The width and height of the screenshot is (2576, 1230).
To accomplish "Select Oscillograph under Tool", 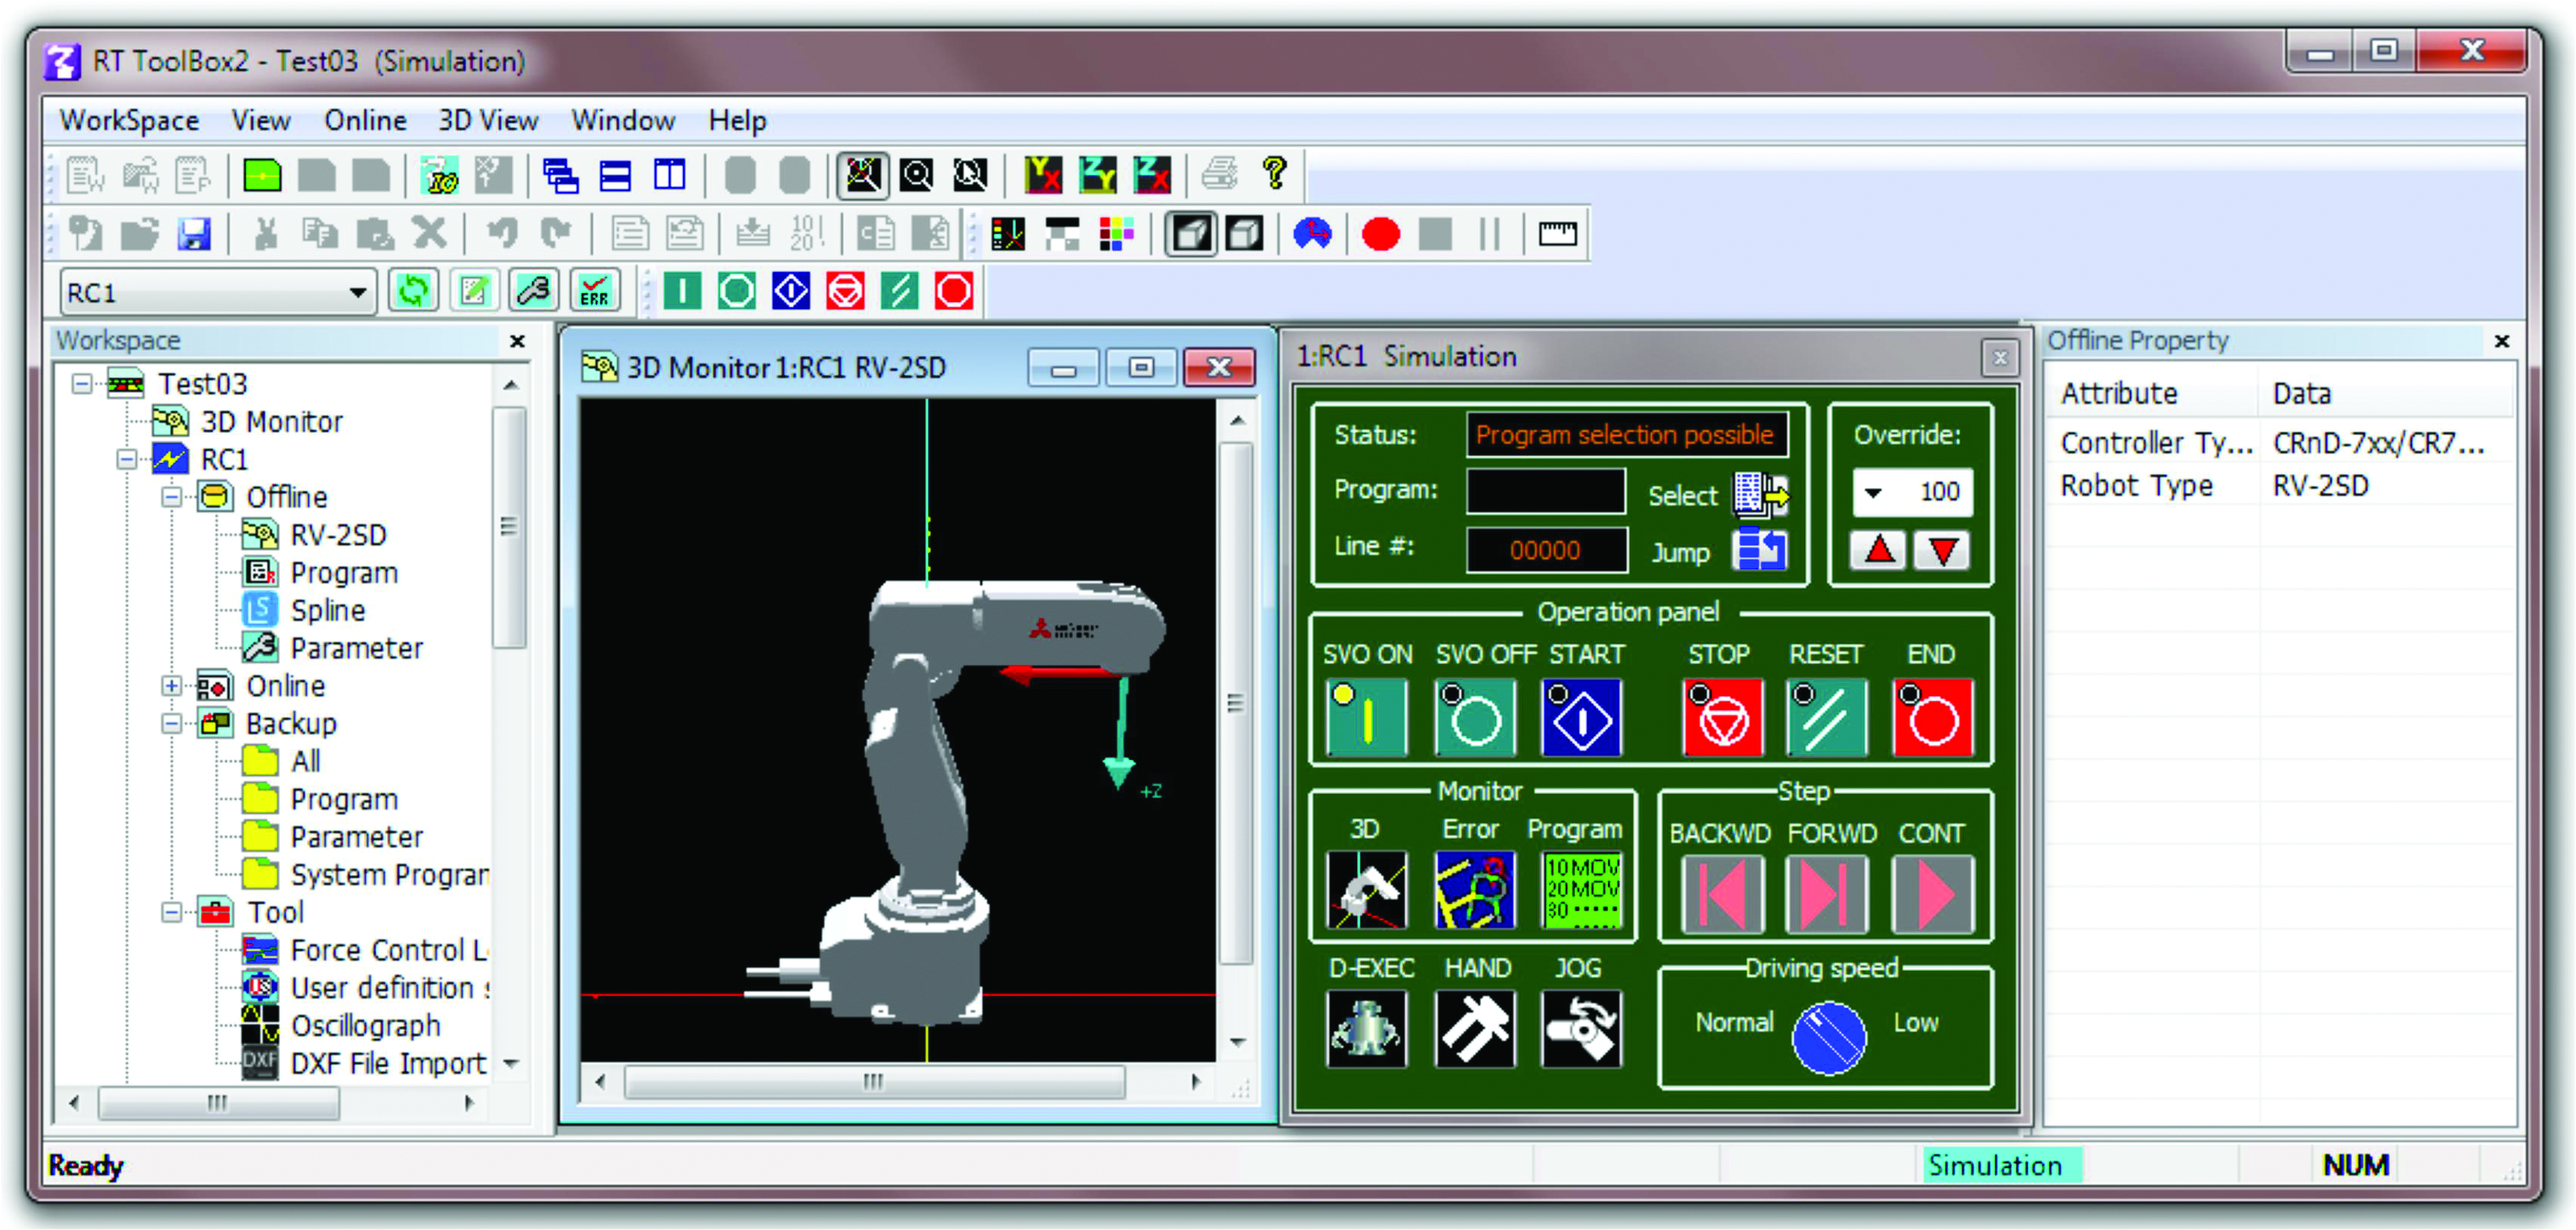I will (365, 1025).
